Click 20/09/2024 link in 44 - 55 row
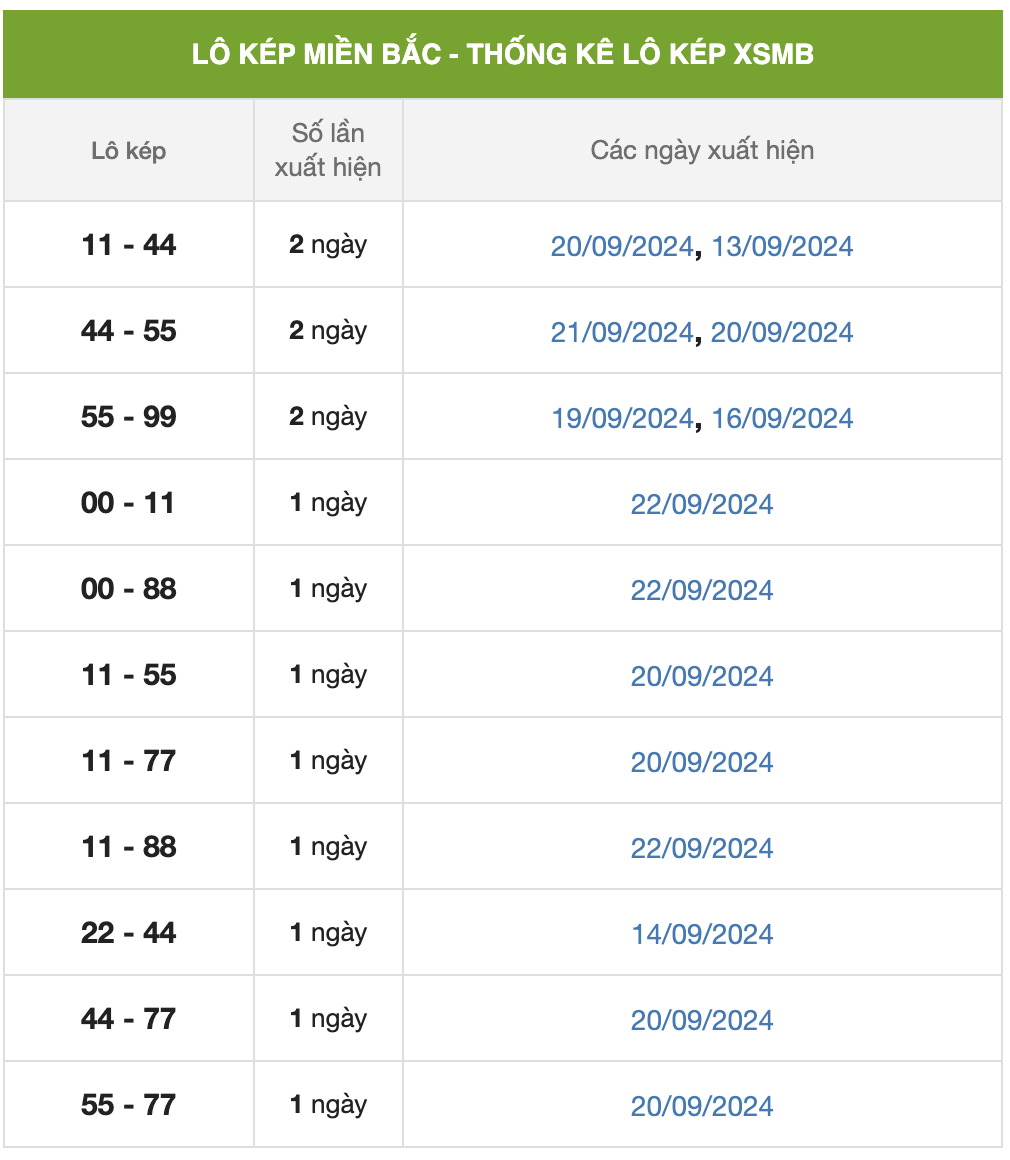 tap(782, 332)
